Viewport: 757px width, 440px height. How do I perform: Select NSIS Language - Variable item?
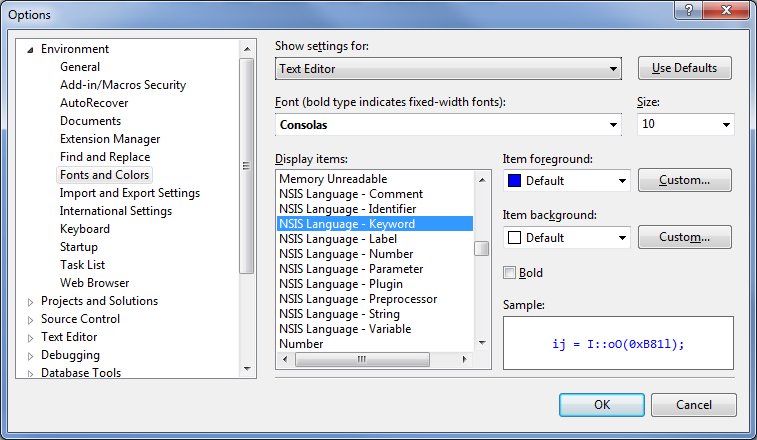[x=375, y=328]
